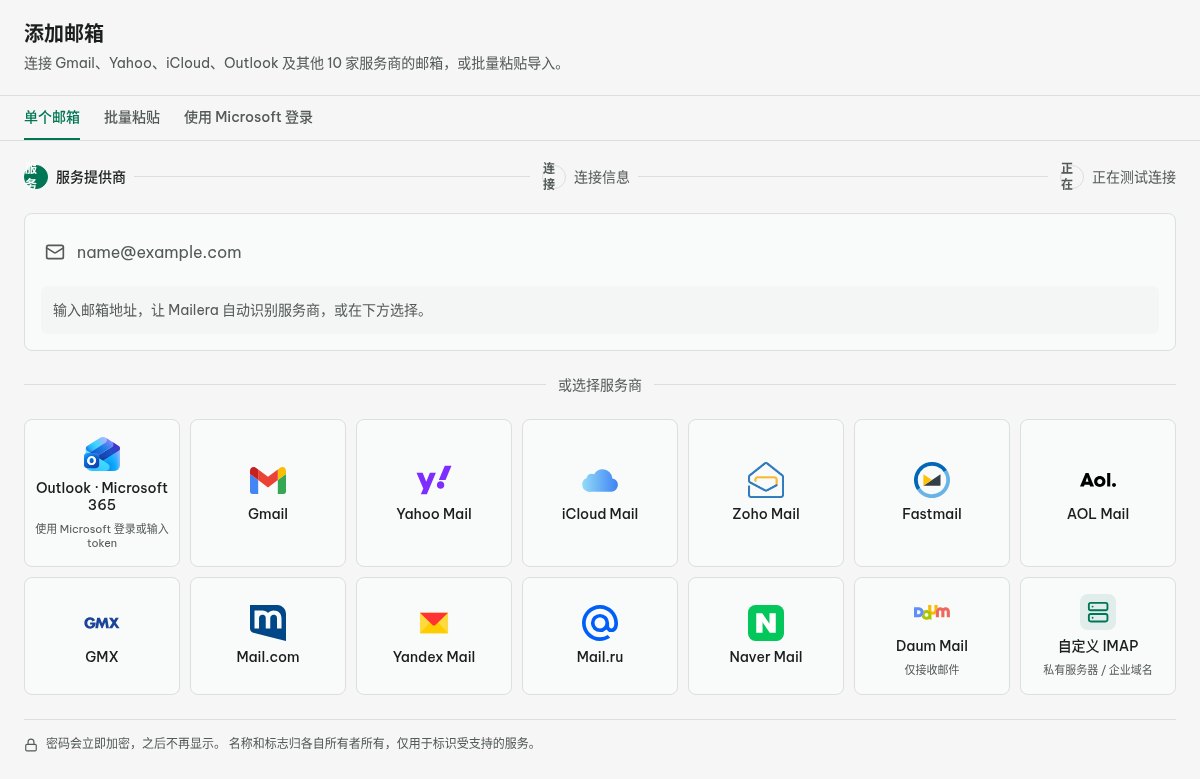The height and width of the screenshot is (779, 1200).
Task: Click the GMX provider name text
Action: (102, 657)
